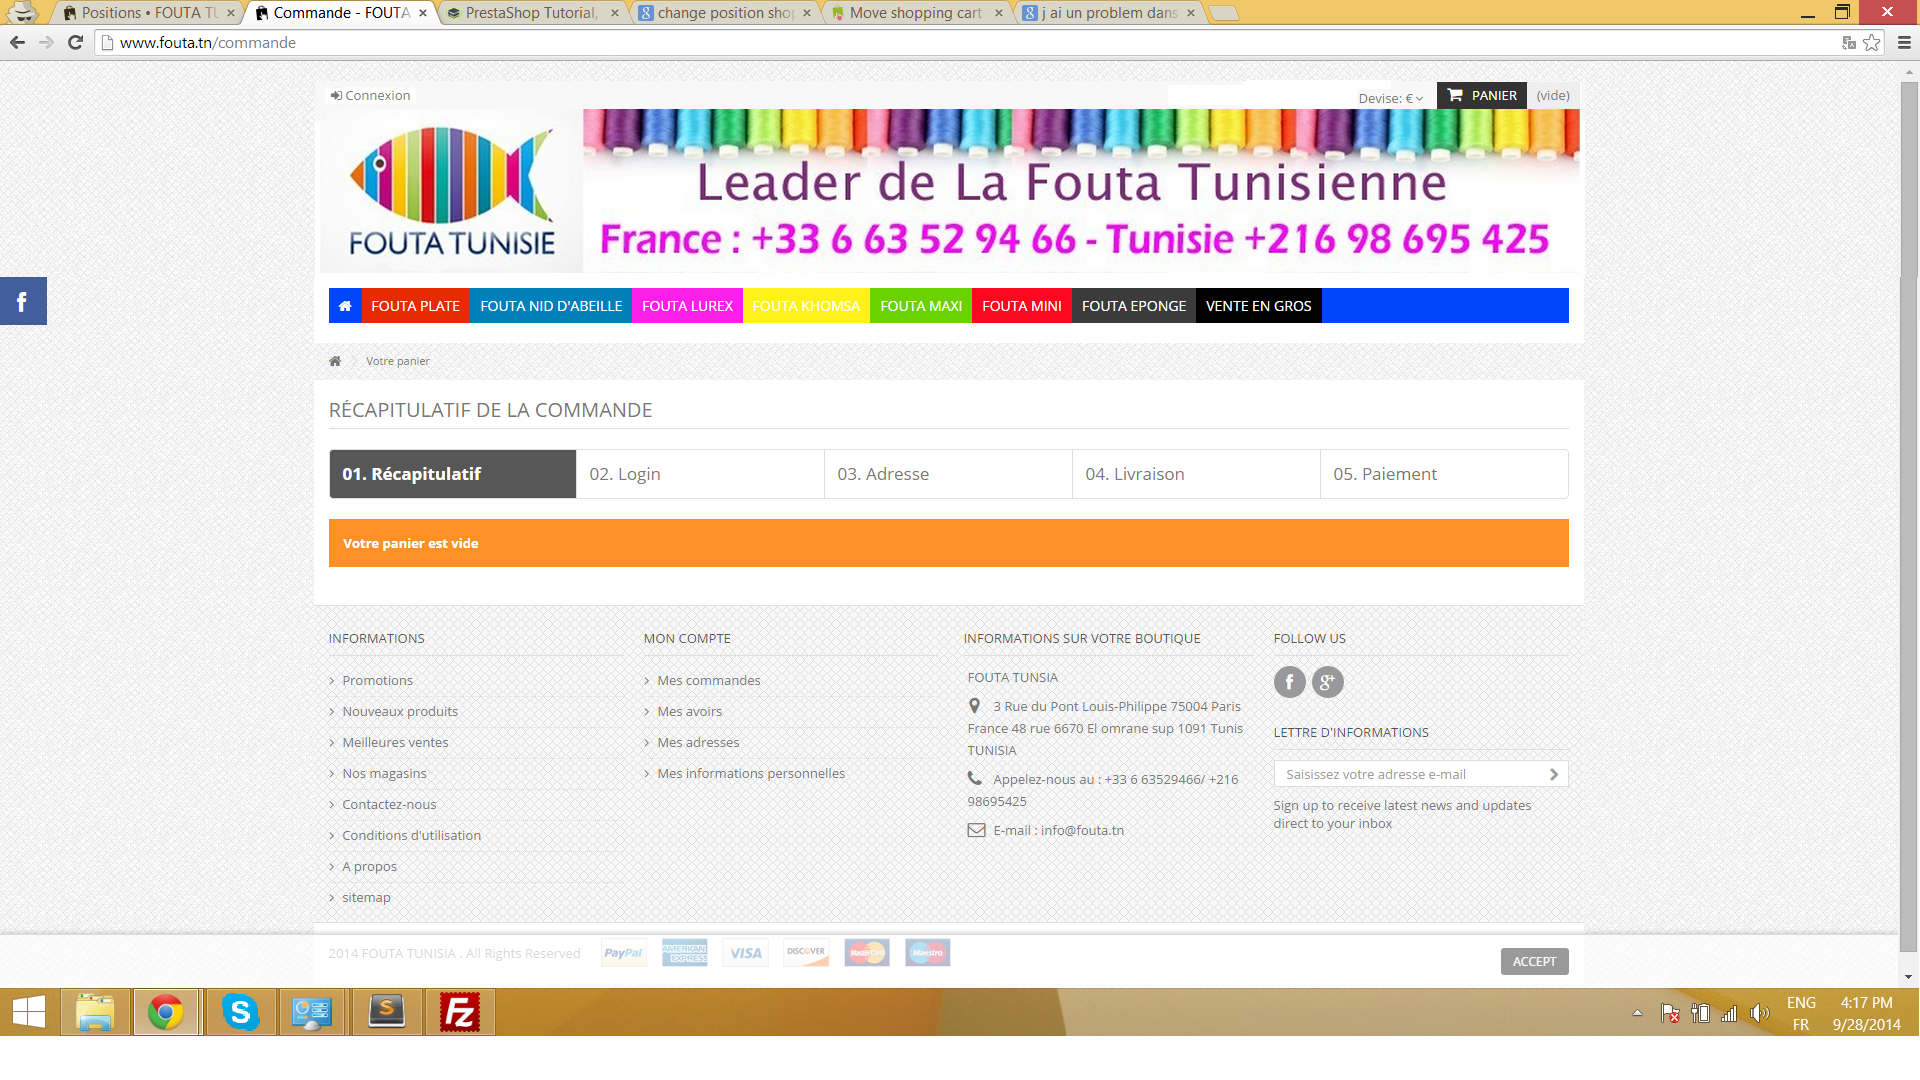Select the 01. Récapitulatif step
The width and height of the screenshot is (1920, 1080).
pyautogui.click(x=453, y=474)
